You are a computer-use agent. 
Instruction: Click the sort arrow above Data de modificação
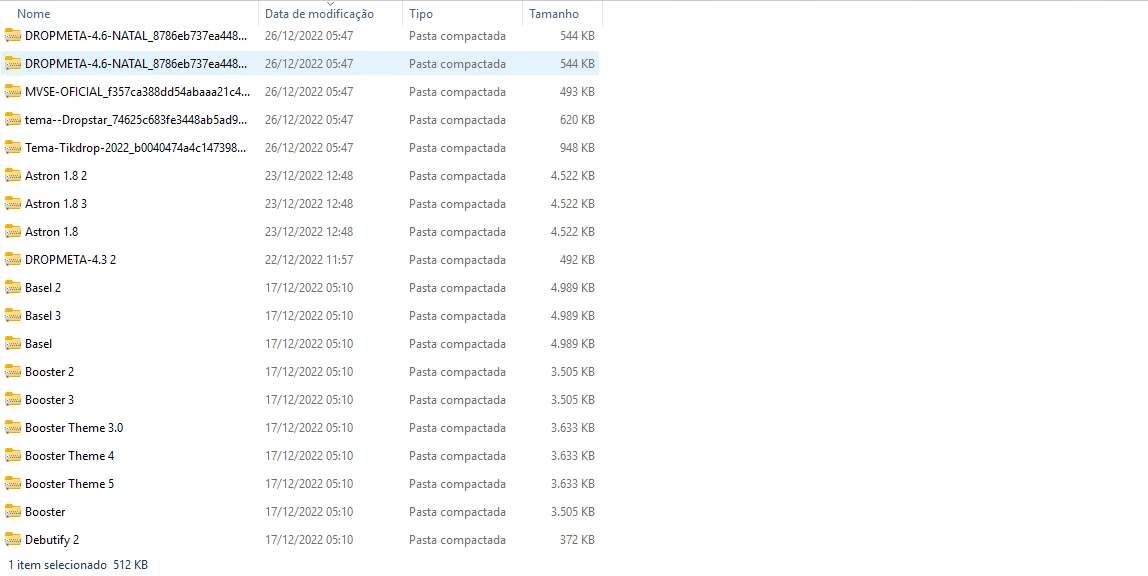coord(330,4)
